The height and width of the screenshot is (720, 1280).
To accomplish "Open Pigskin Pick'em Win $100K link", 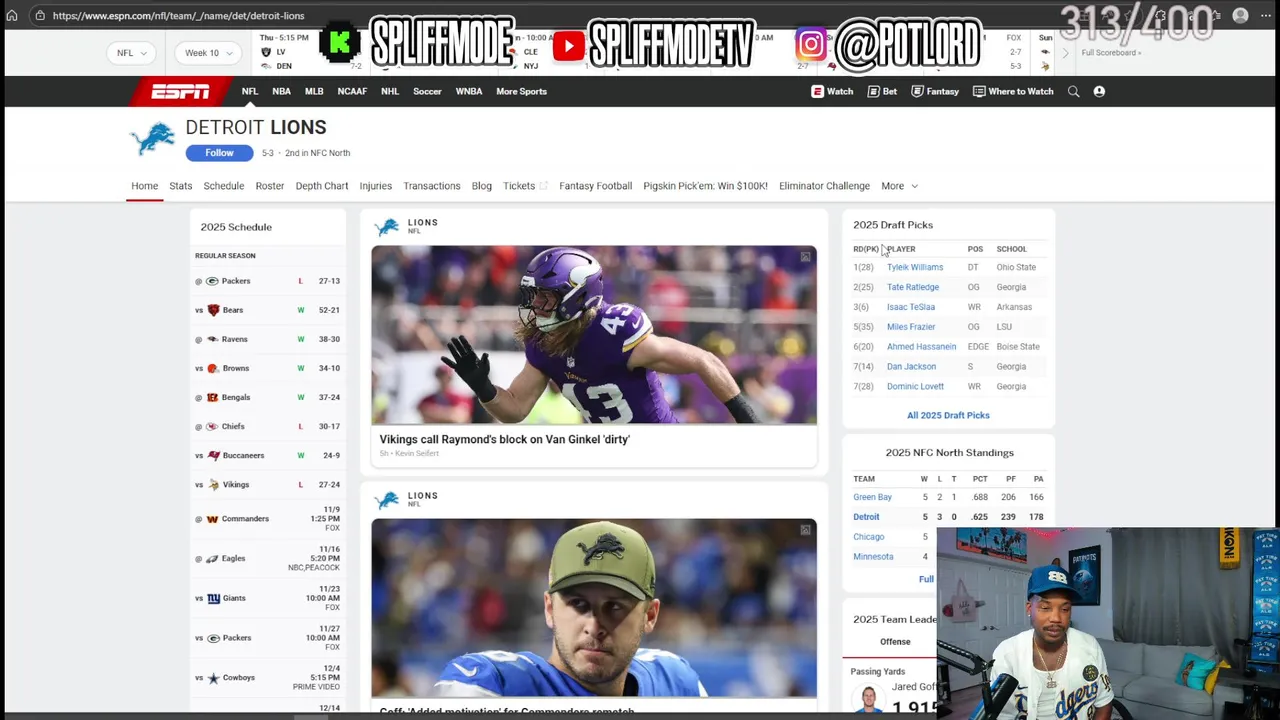I will pos(706,186).
